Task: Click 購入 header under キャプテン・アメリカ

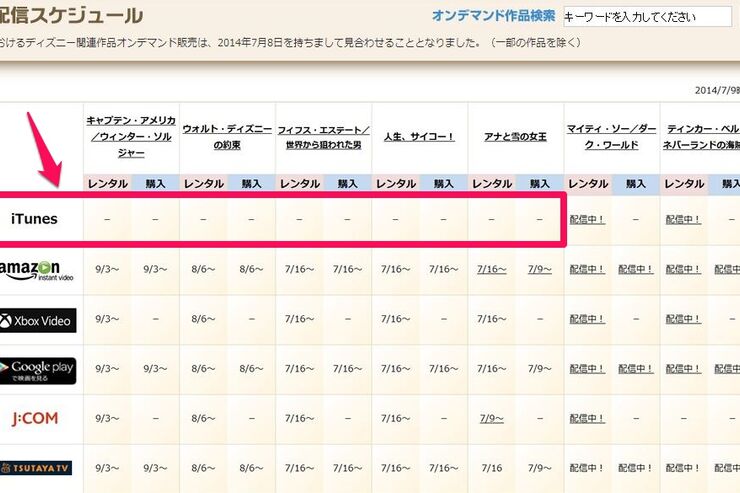Action: point(155,184)
